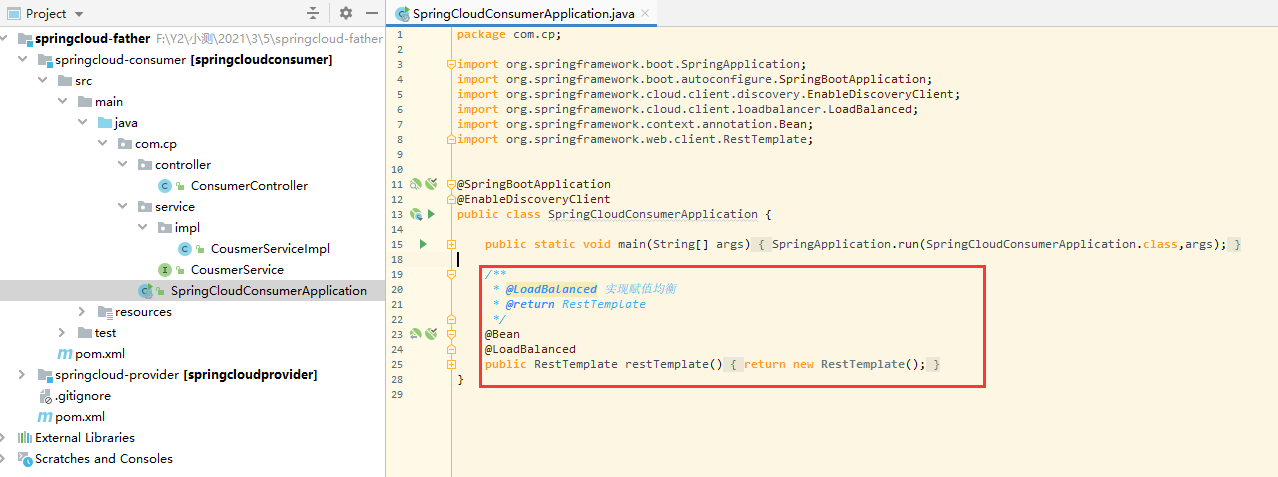Select the com.cp package row

tap(192, 144)
